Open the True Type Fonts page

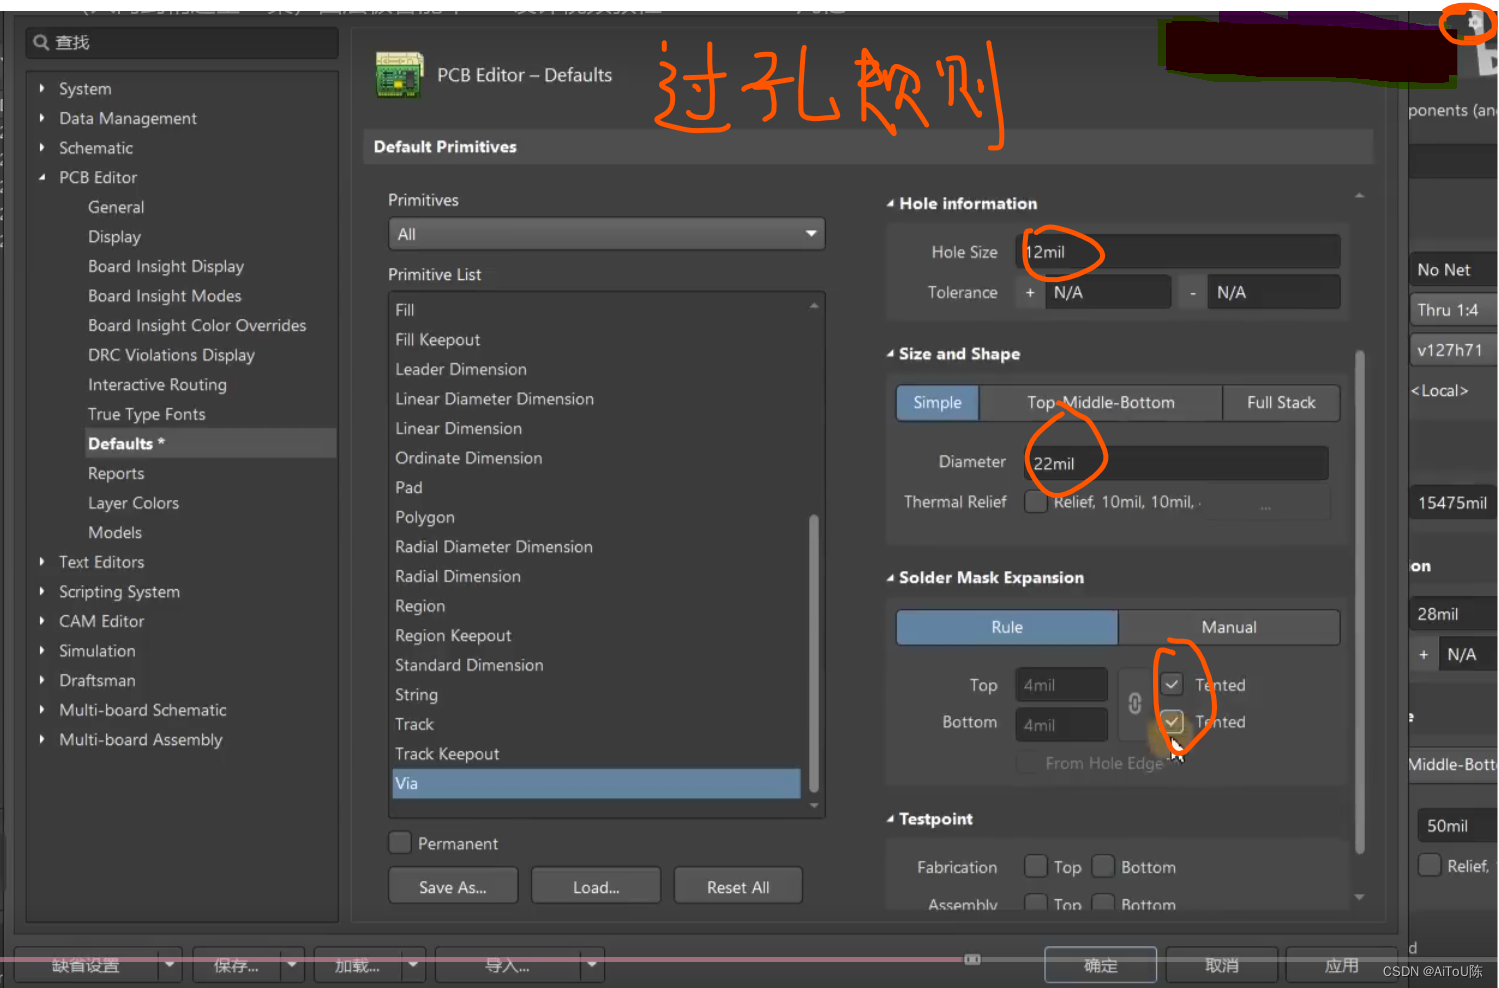pyautogui.click(x=147, y=414)
